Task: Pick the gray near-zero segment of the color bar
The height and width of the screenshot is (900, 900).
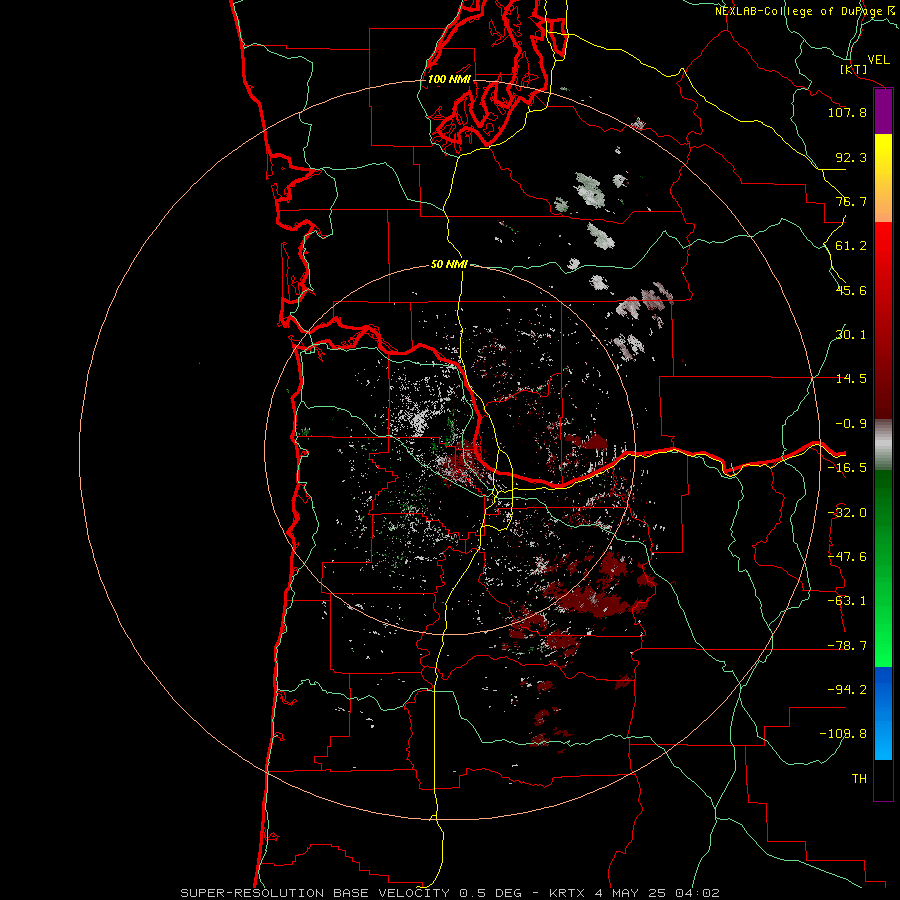Action: click(x=883, y=445)
